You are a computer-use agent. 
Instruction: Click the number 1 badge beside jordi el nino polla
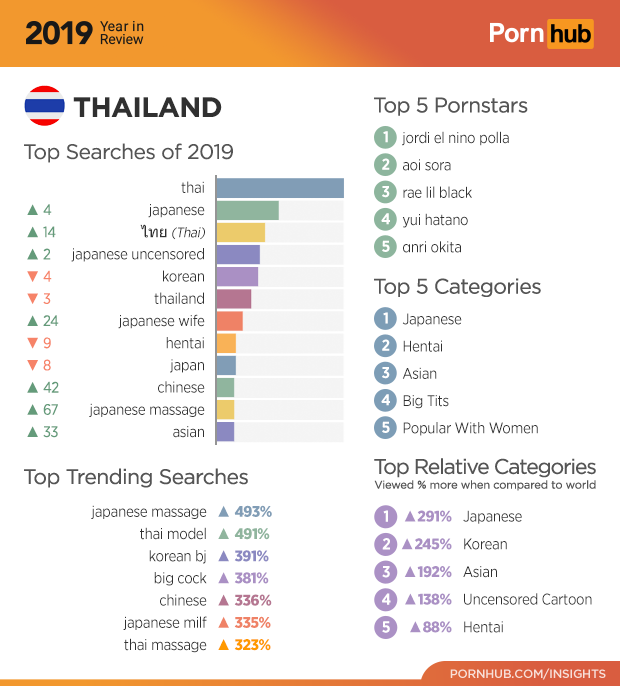[x=384, y=138]
